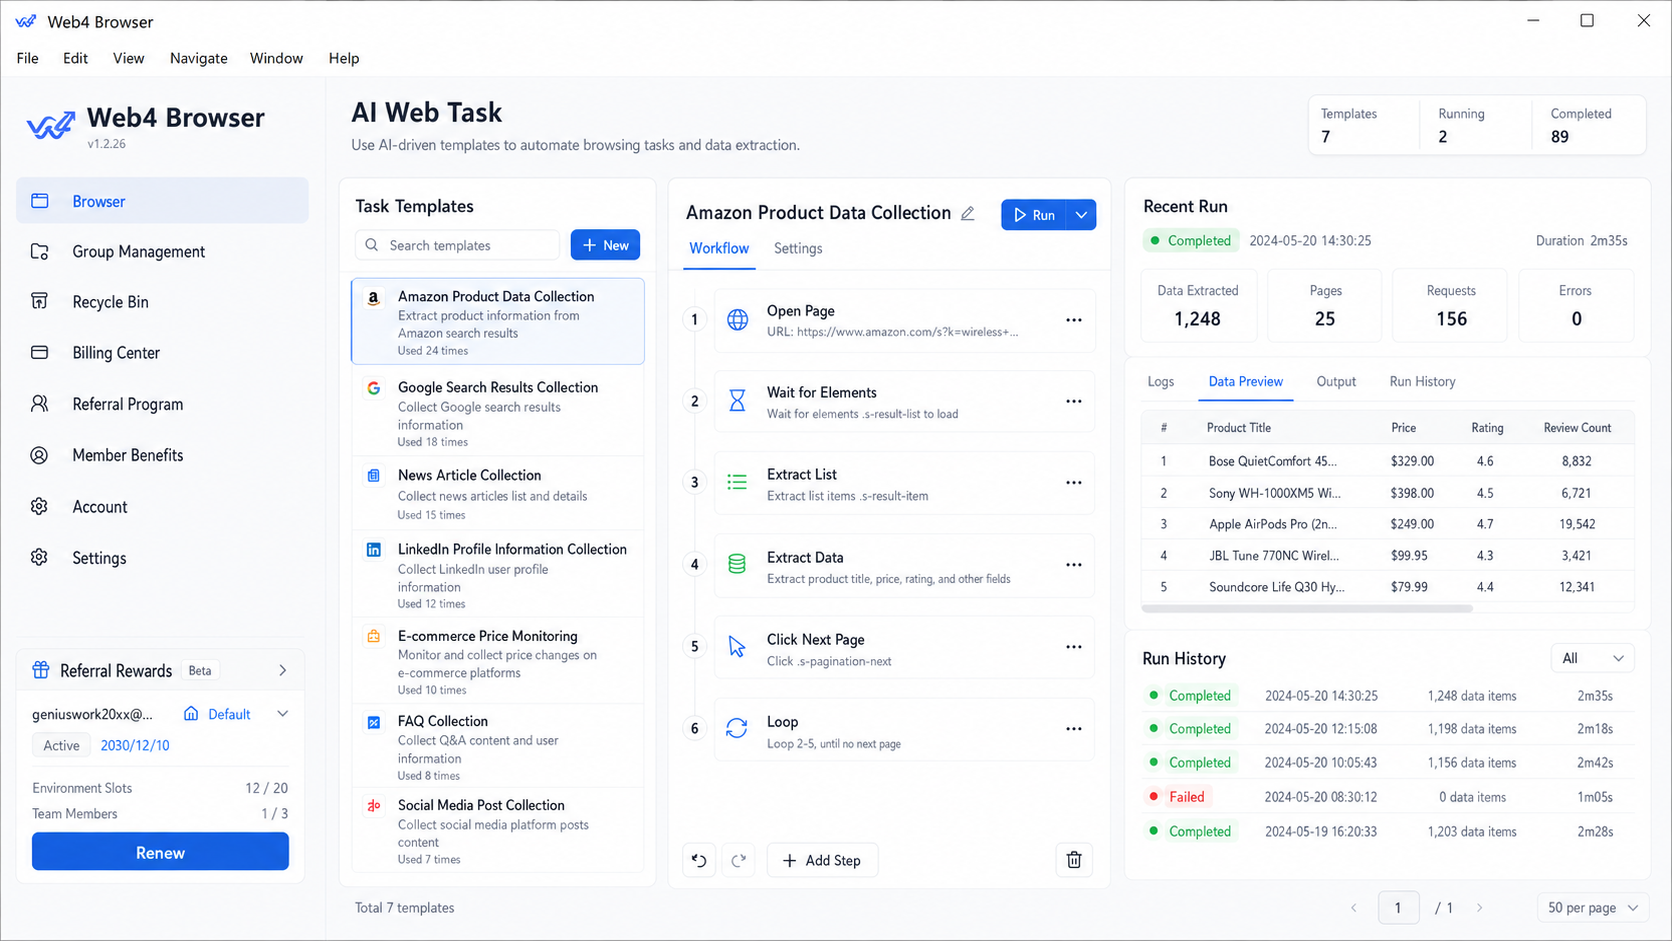Click the Search templates input field

pos(457,245)
